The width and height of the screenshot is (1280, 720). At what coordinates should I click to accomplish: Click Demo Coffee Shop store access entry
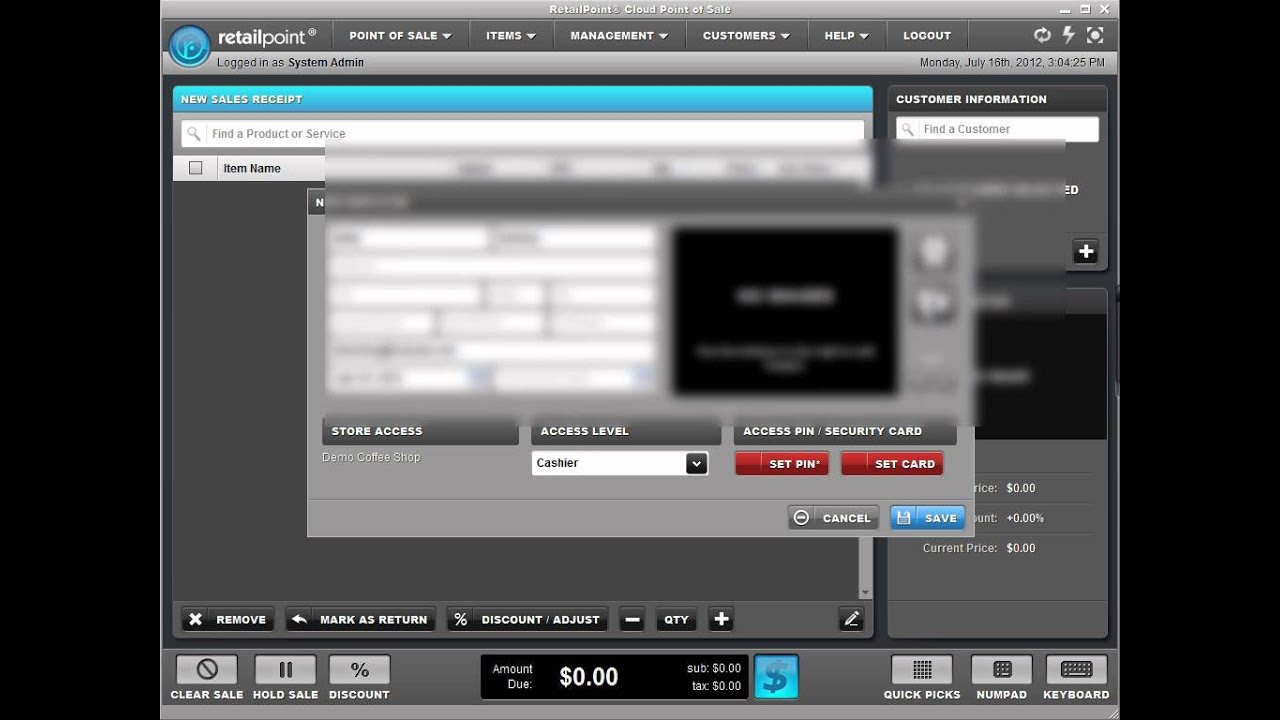click(371, 457)
